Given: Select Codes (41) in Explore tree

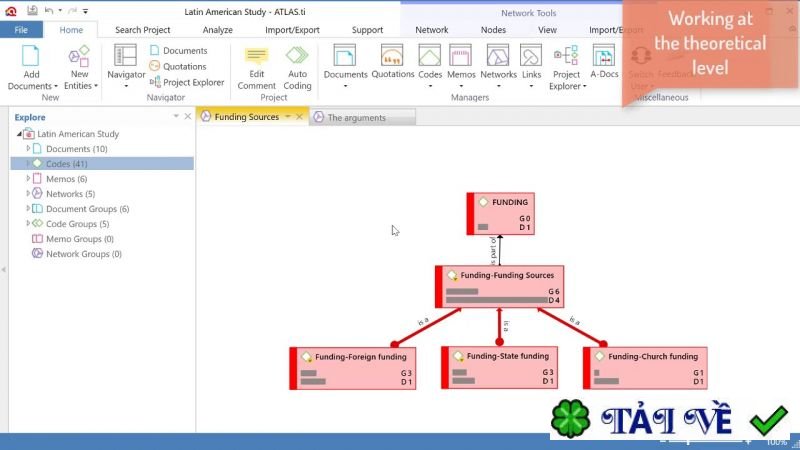Looking at the screenshot, I should (102, 163).
